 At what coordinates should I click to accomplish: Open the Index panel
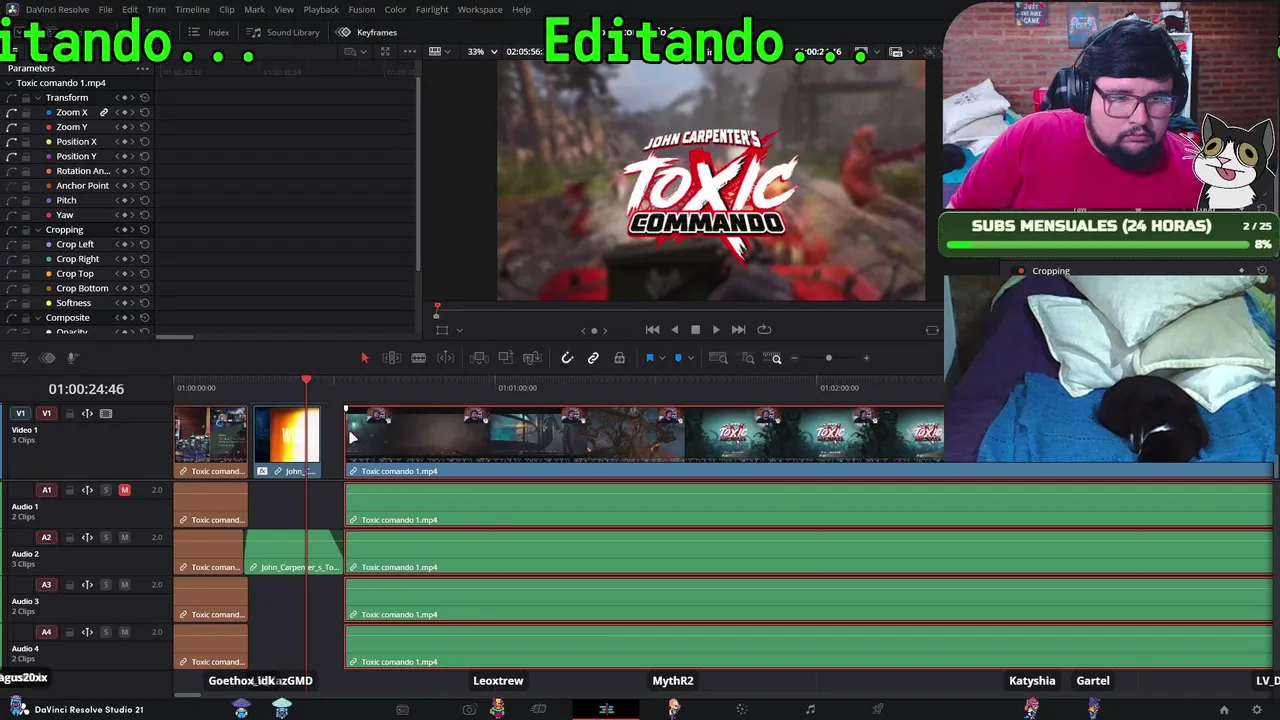pos(209,32)
